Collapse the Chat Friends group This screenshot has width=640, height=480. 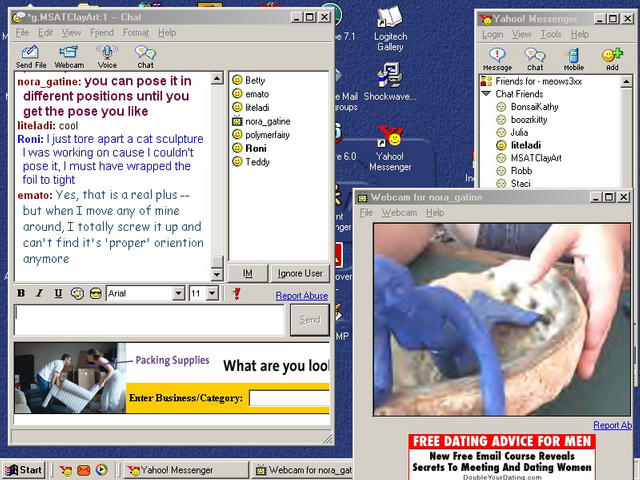[486, 94]
